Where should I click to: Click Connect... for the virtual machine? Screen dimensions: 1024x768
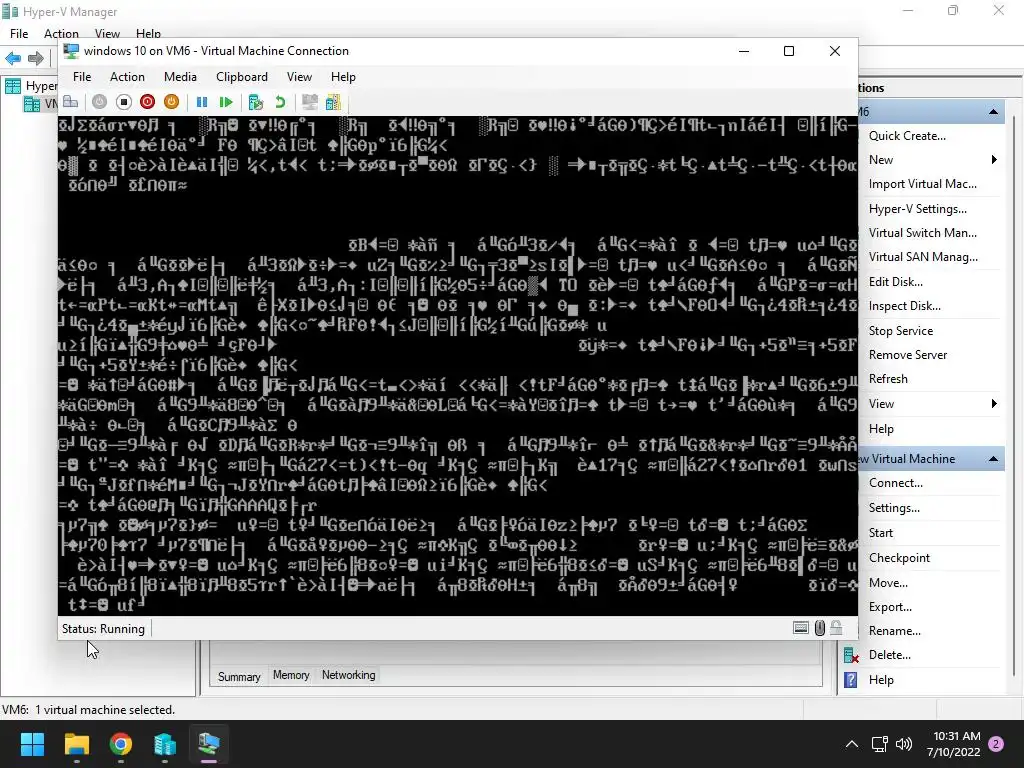coord(895,483)
